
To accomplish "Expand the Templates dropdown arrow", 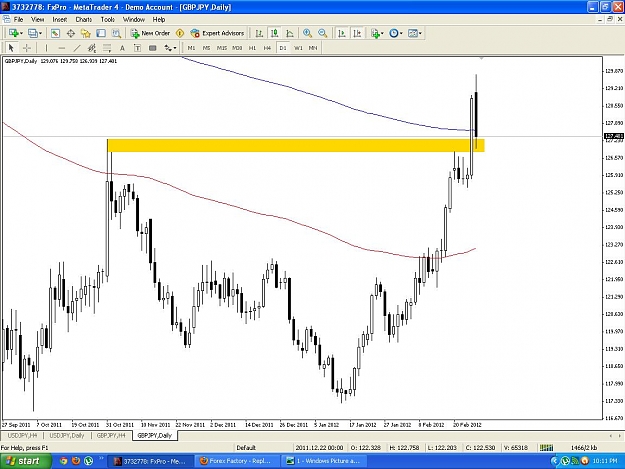I will point(420,33).
